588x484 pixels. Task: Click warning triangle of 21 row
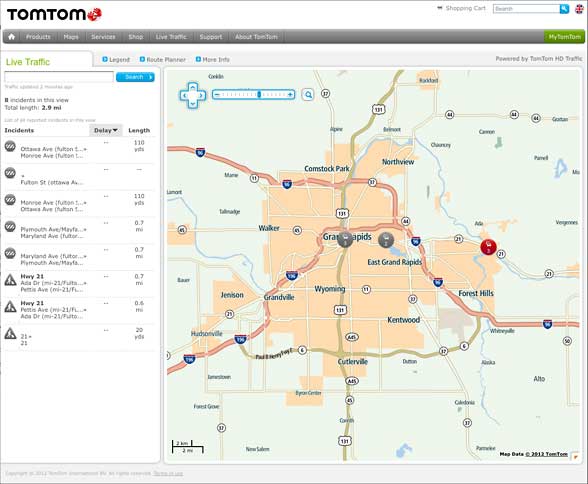[10, 333]
